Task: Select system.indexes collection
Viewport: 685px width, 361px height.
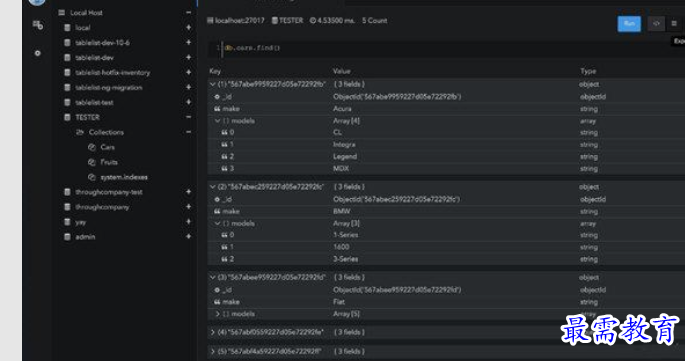Action: 124,177
